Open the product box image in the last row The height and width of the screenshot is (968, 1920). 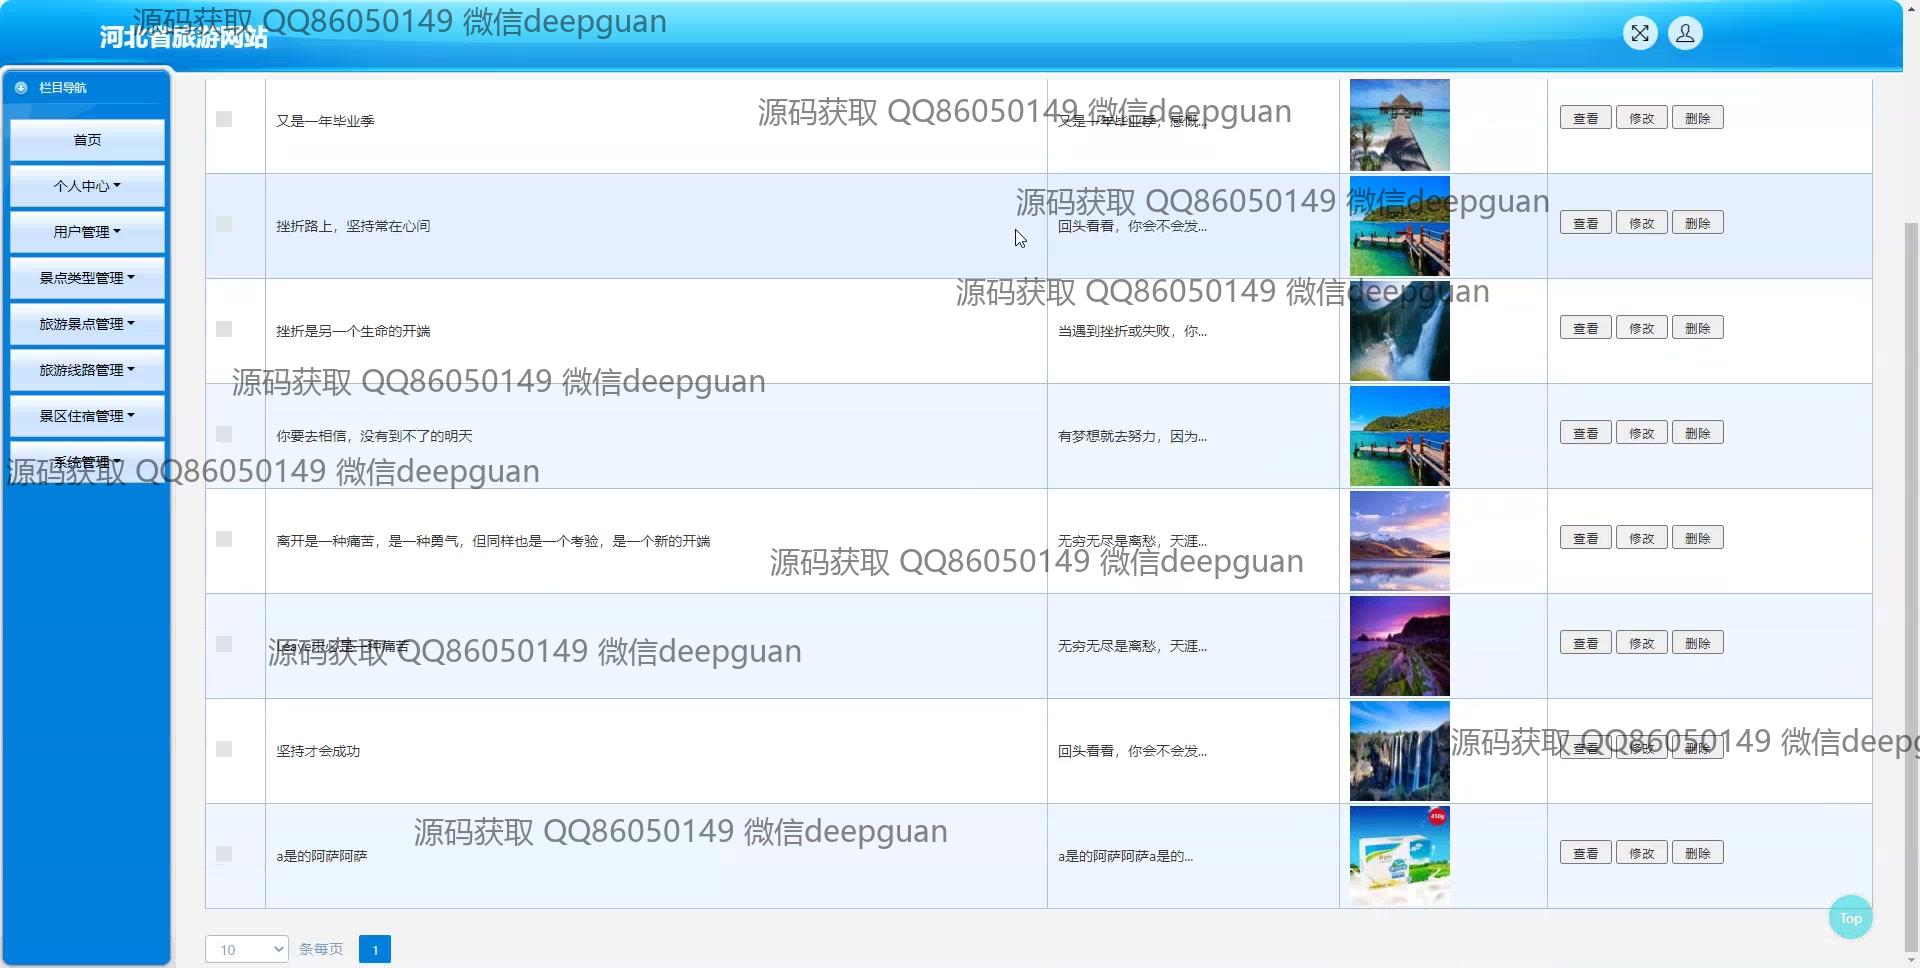click(1399, 856)
